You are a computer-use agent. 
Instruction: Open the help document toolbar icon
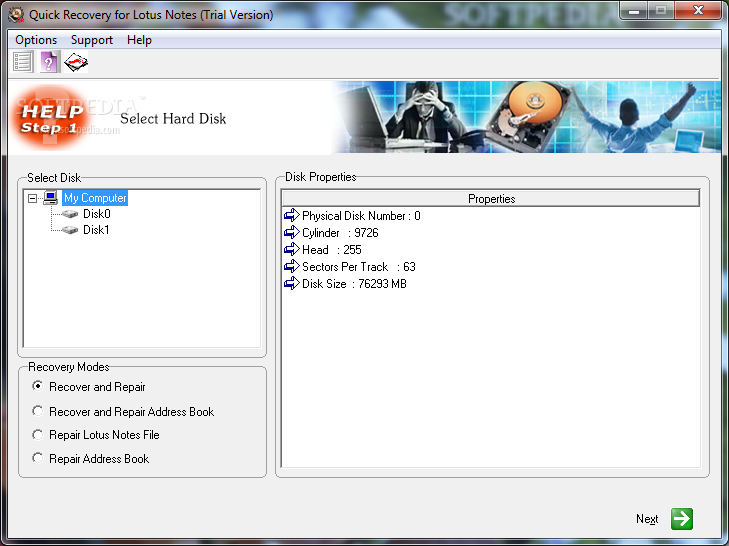point(49,62)
